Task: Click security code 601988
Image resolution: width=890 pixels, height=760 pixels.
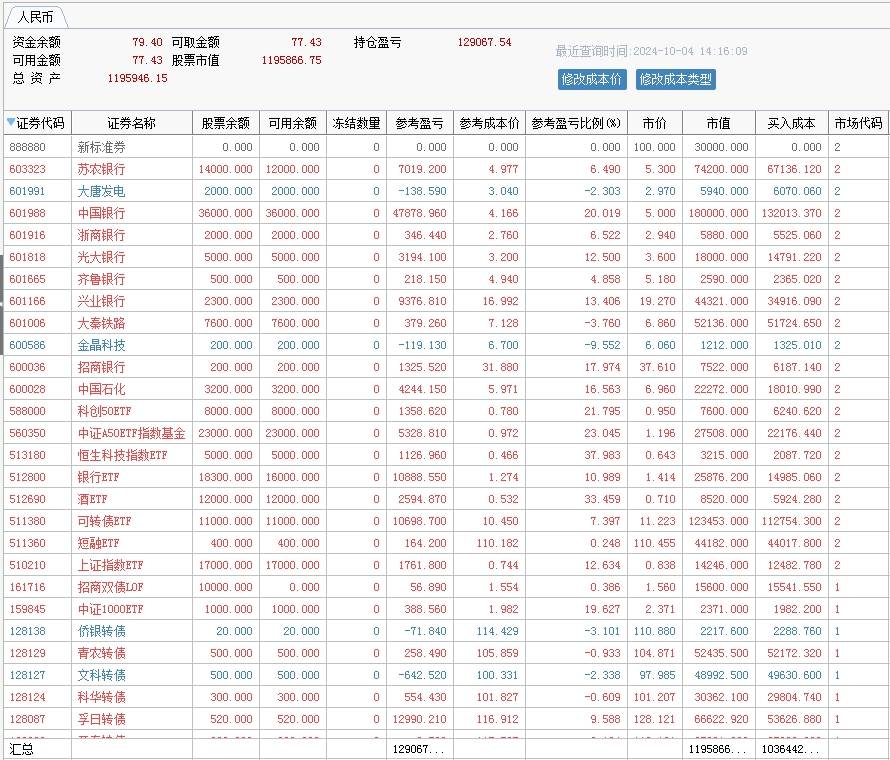Action: point(27,213)
